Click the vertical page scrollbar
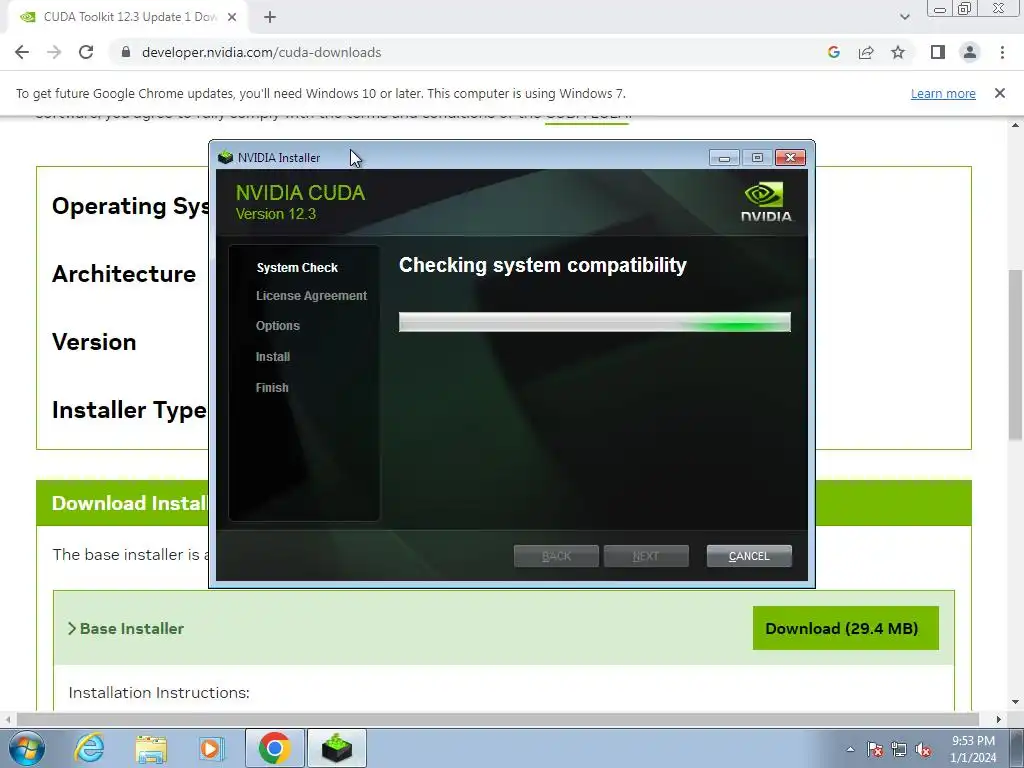 point(1015,355)
